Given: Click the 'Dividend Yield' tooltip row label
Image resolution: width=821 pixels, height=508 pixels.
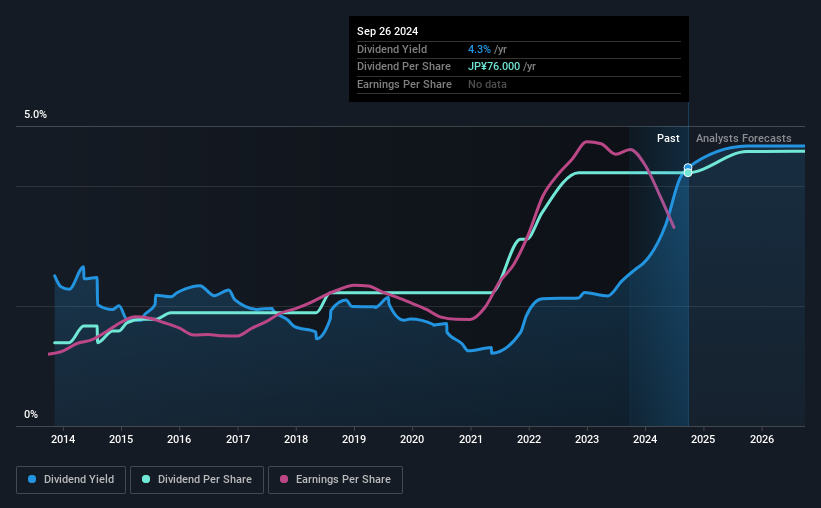Looking at the screenshot, I should coord(392,49).
